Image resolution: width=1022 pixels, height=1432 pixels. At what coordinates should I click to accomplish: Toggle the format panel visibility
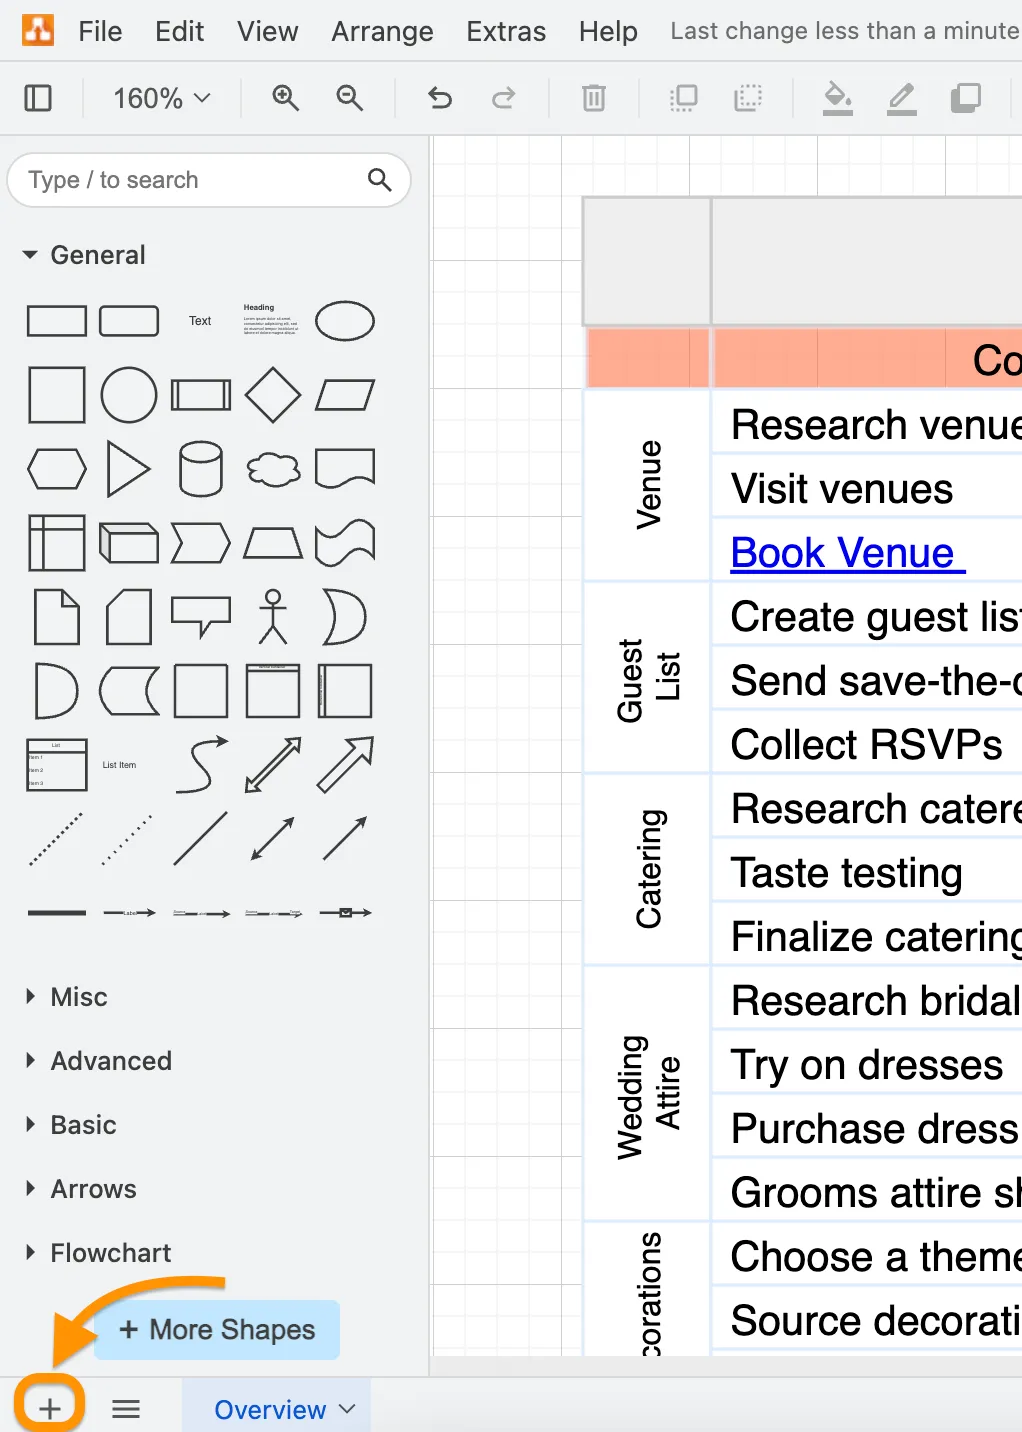[38, 98]
